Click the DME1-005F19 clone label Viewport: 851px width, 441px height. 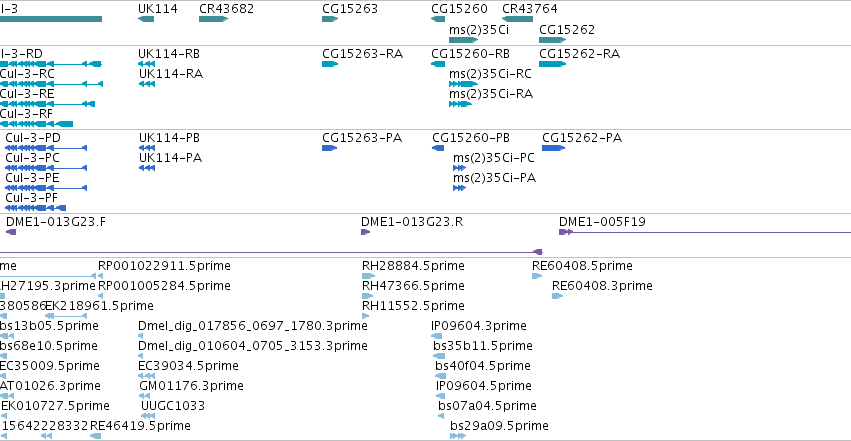(x=602, y=221)
